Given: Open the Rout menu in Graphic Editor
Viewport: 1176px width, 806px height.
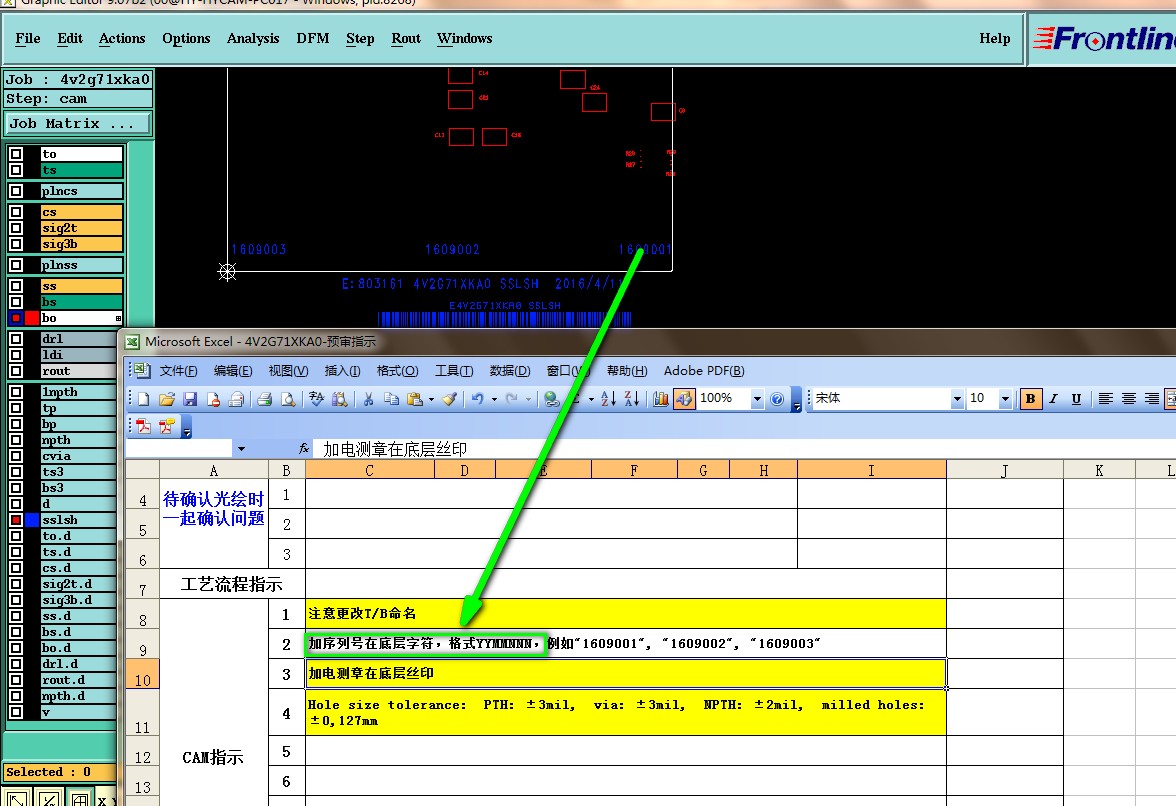Looking at the screenshot, I should point(406,38).
